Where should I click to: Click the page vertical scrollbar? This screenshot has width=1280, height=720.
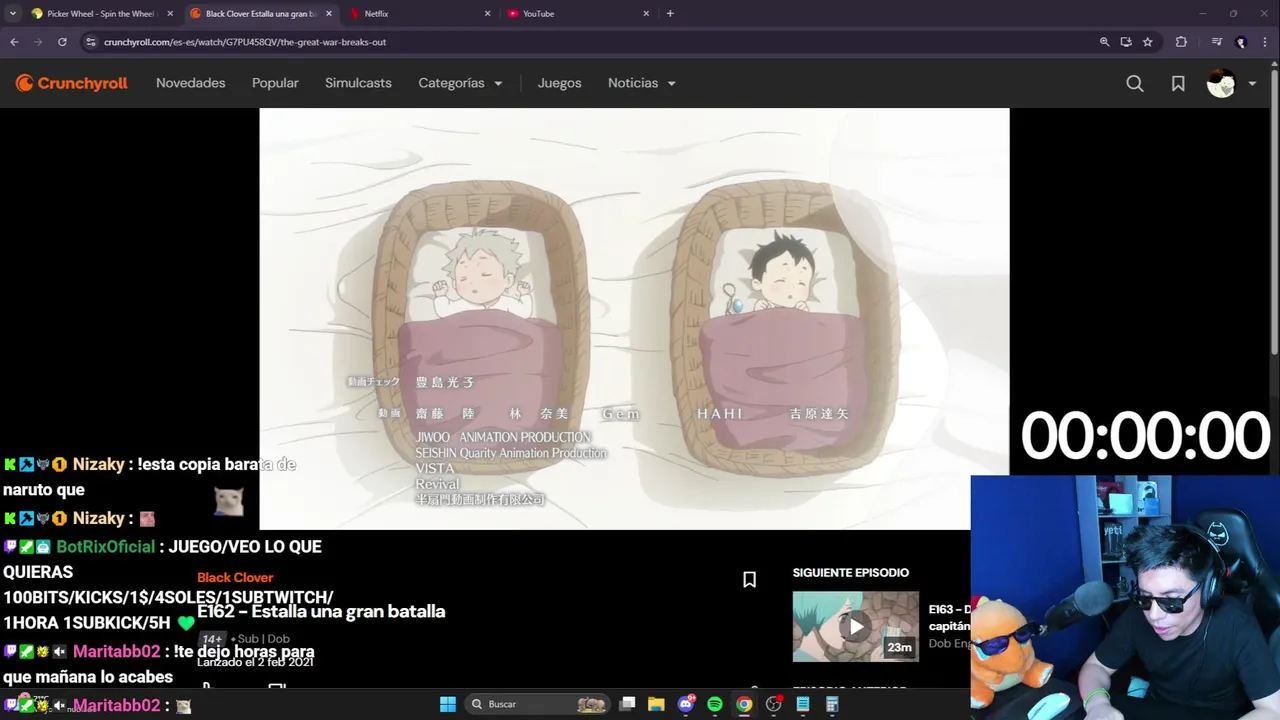point(1274,210)
